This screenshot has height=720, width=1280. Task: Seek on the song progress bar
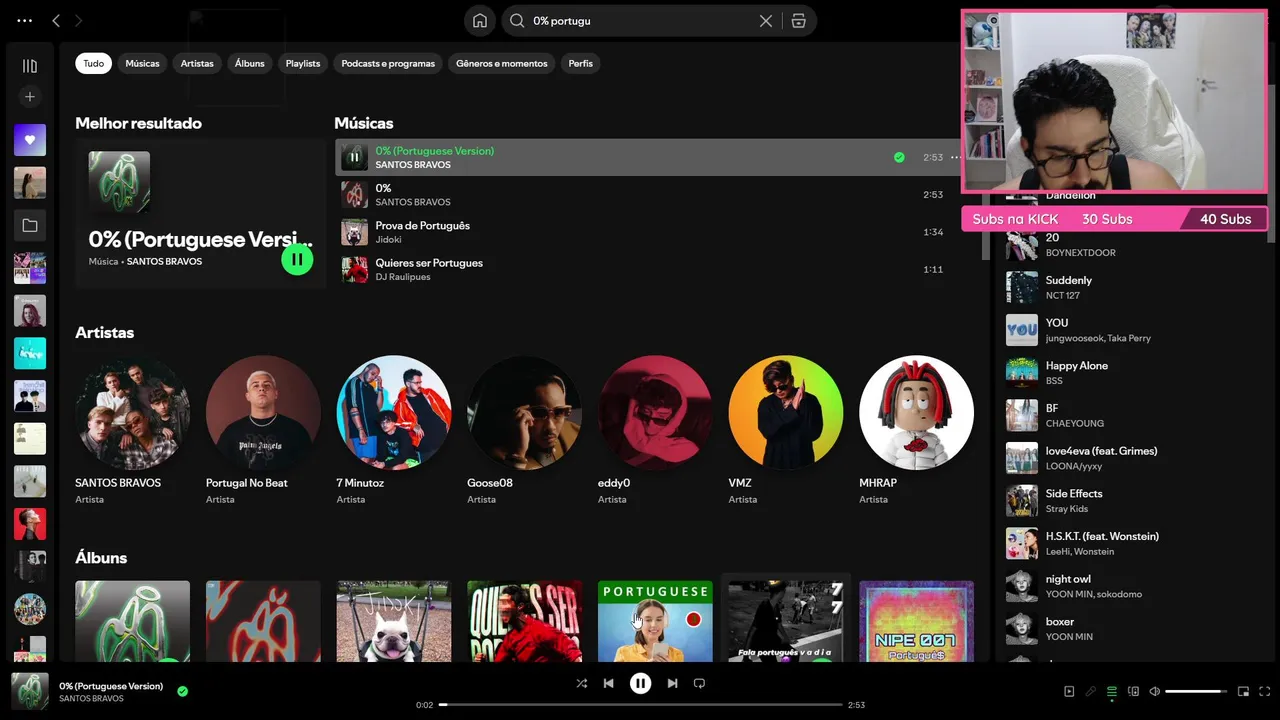tap(641, 705)
